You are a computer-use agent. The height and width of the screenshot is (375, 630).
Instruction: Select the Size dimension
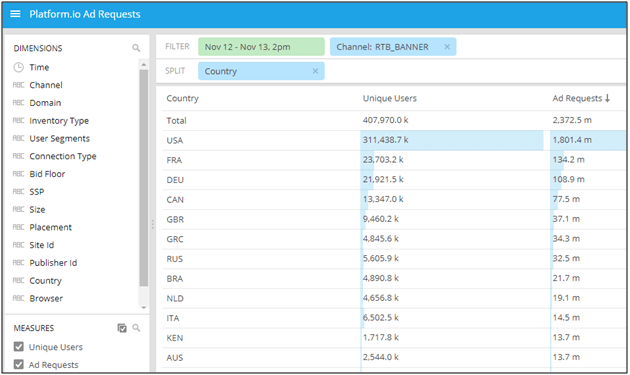point(37,209)
